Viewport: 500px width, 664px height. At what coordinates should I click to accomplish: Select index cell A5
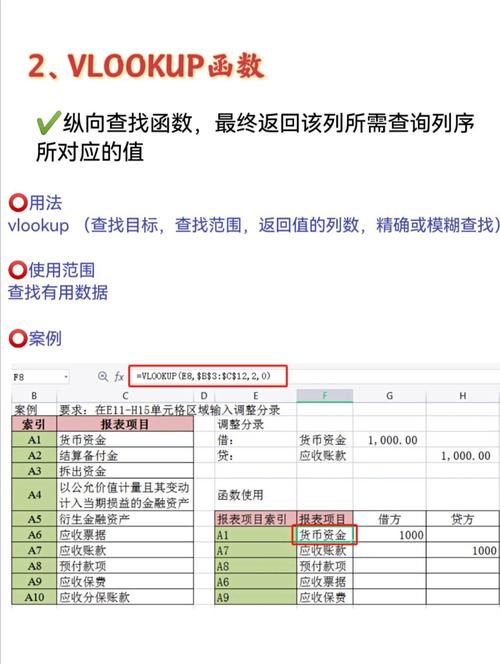[x=34, y=519]
